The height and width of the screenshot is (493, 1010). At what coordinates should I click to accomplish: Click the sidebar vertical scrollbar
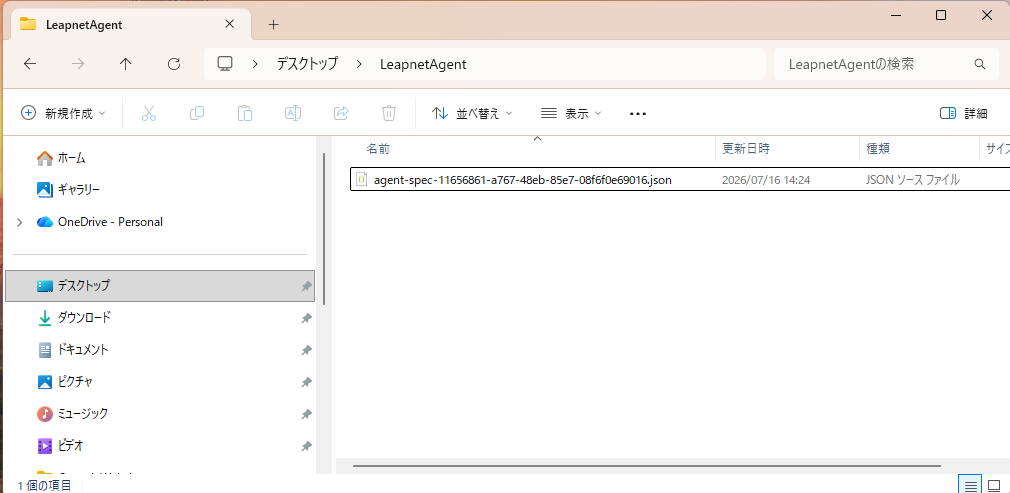pos(323,229)
